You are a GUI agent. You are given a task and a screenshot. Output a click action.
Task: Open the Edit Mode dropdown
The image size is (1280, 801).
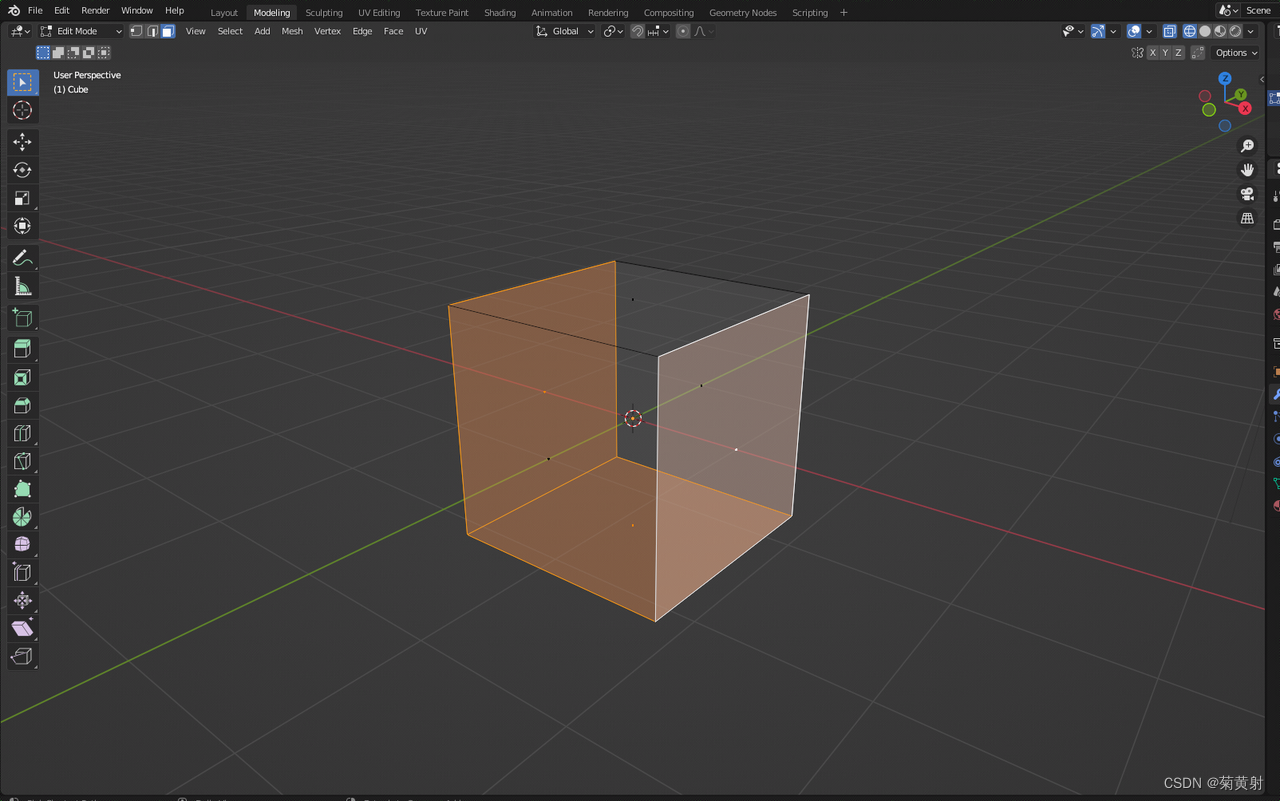point(80,31)
